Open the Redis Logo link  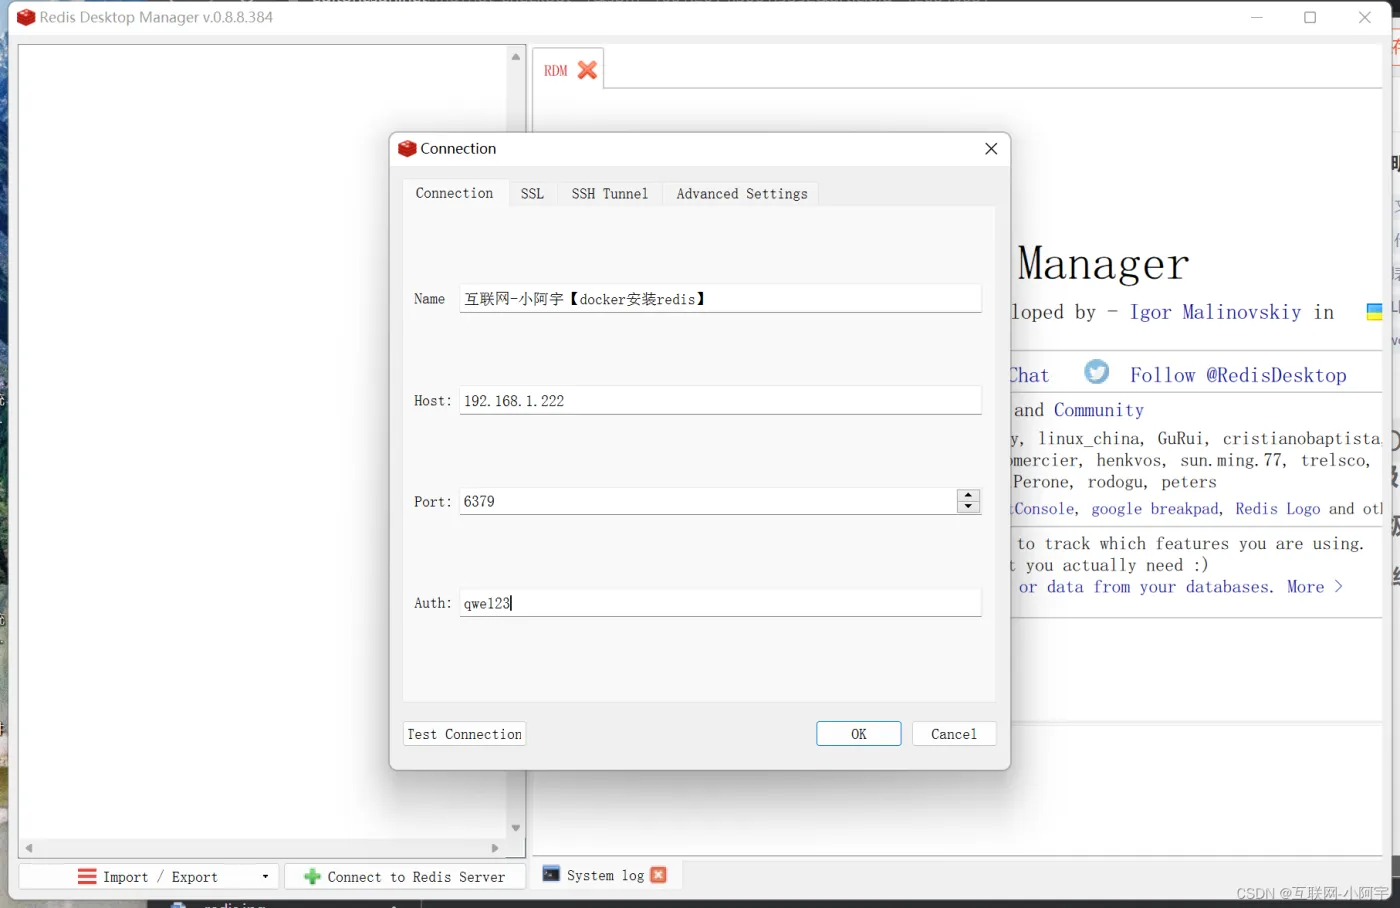click(x=1277, y=509)
